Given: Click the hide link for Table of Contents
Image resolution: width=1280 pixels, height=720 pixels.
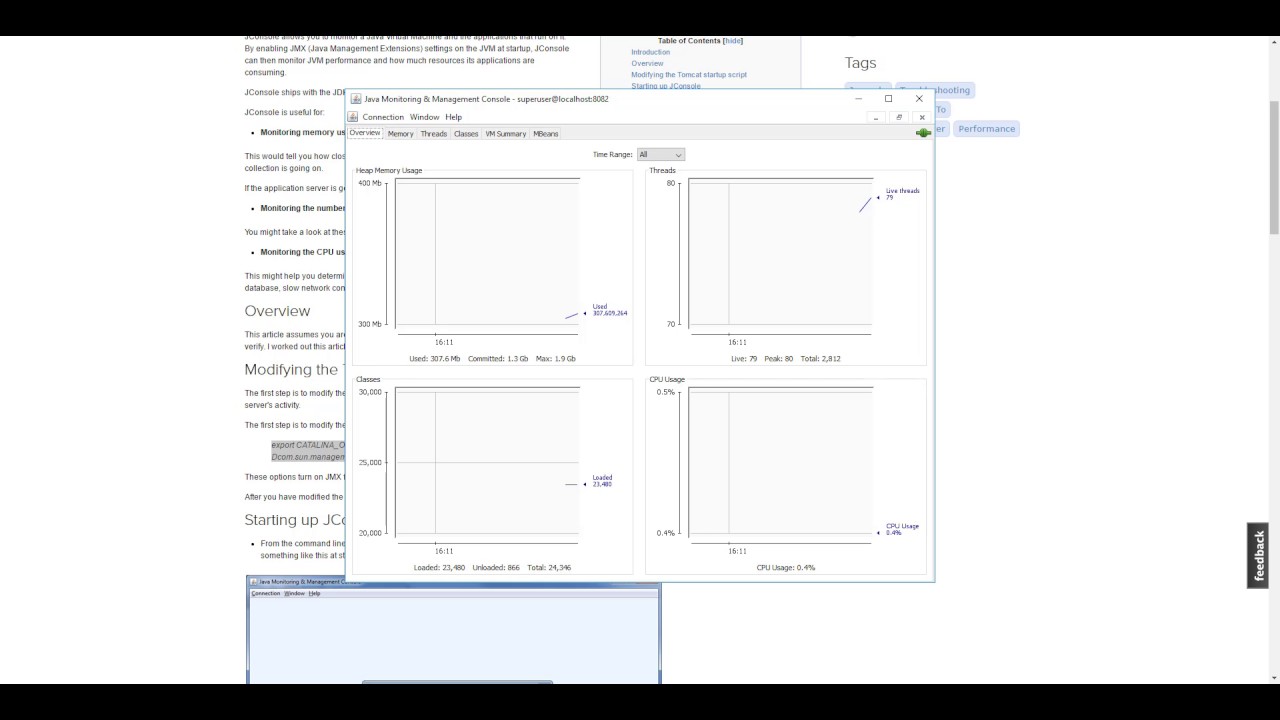Looking at the screenshot, I should pos(733,41).
